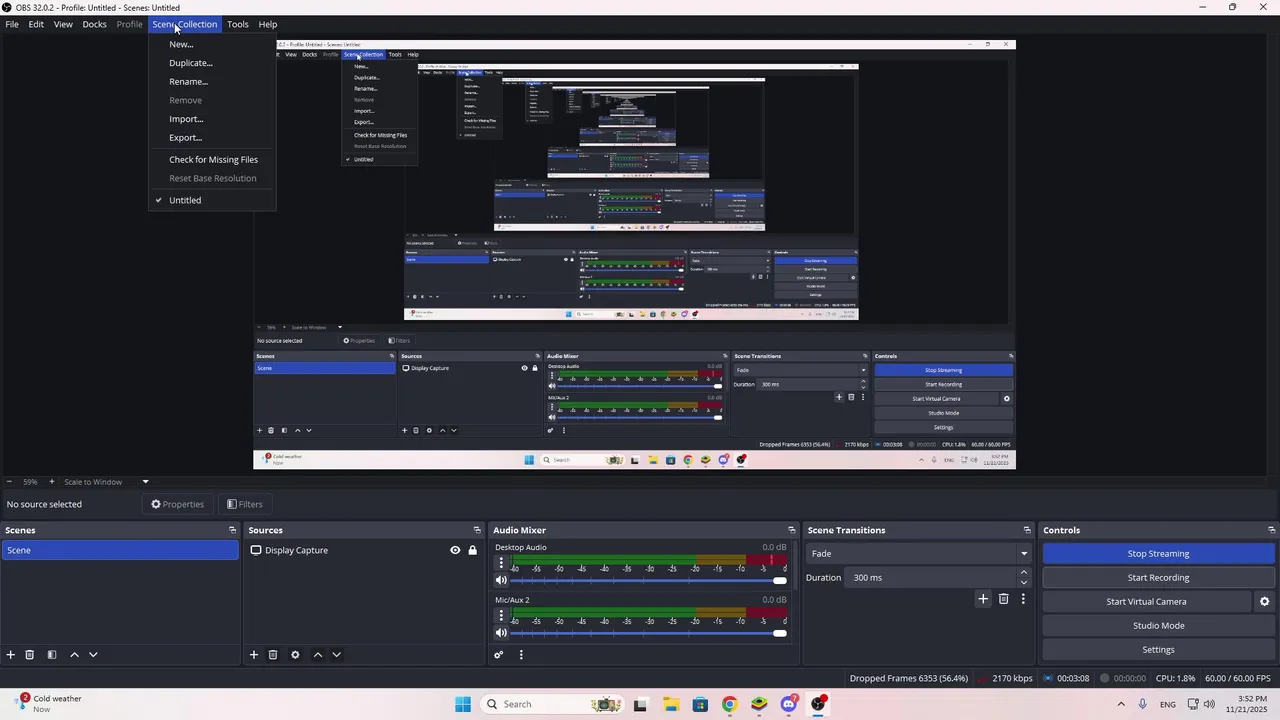
Task: Click Start Virtual Camera button
Action: [x=1146, y=602]
